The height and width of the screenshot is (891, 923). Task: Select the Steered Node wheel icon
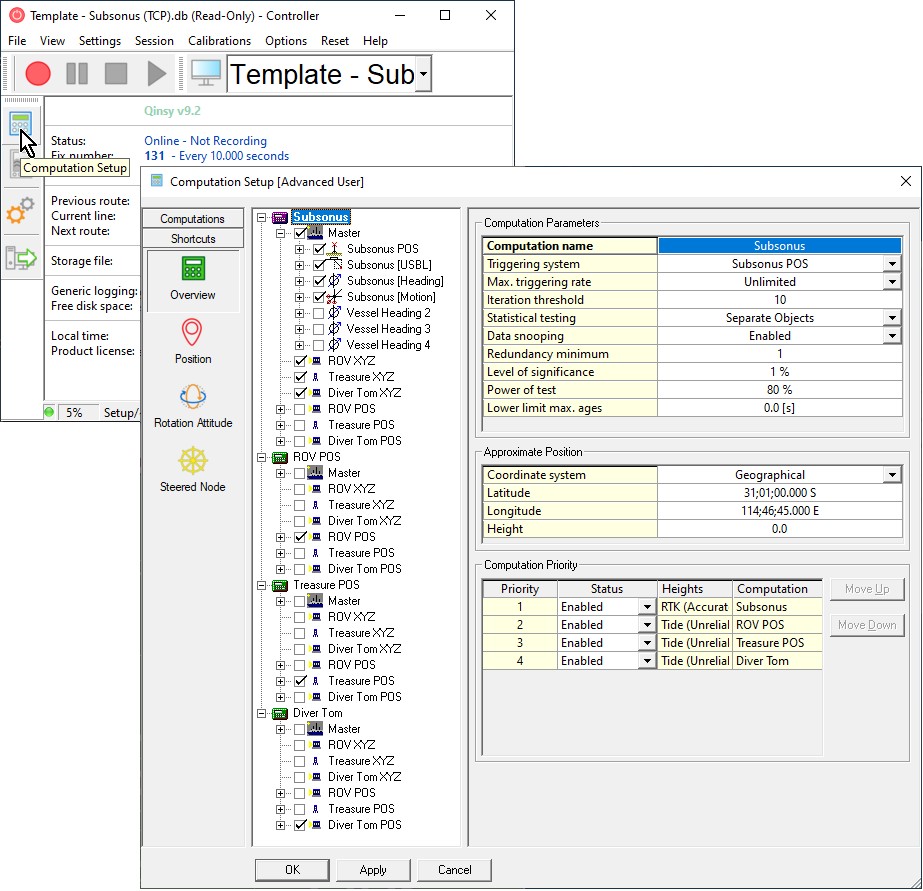[x=193, y=462]
